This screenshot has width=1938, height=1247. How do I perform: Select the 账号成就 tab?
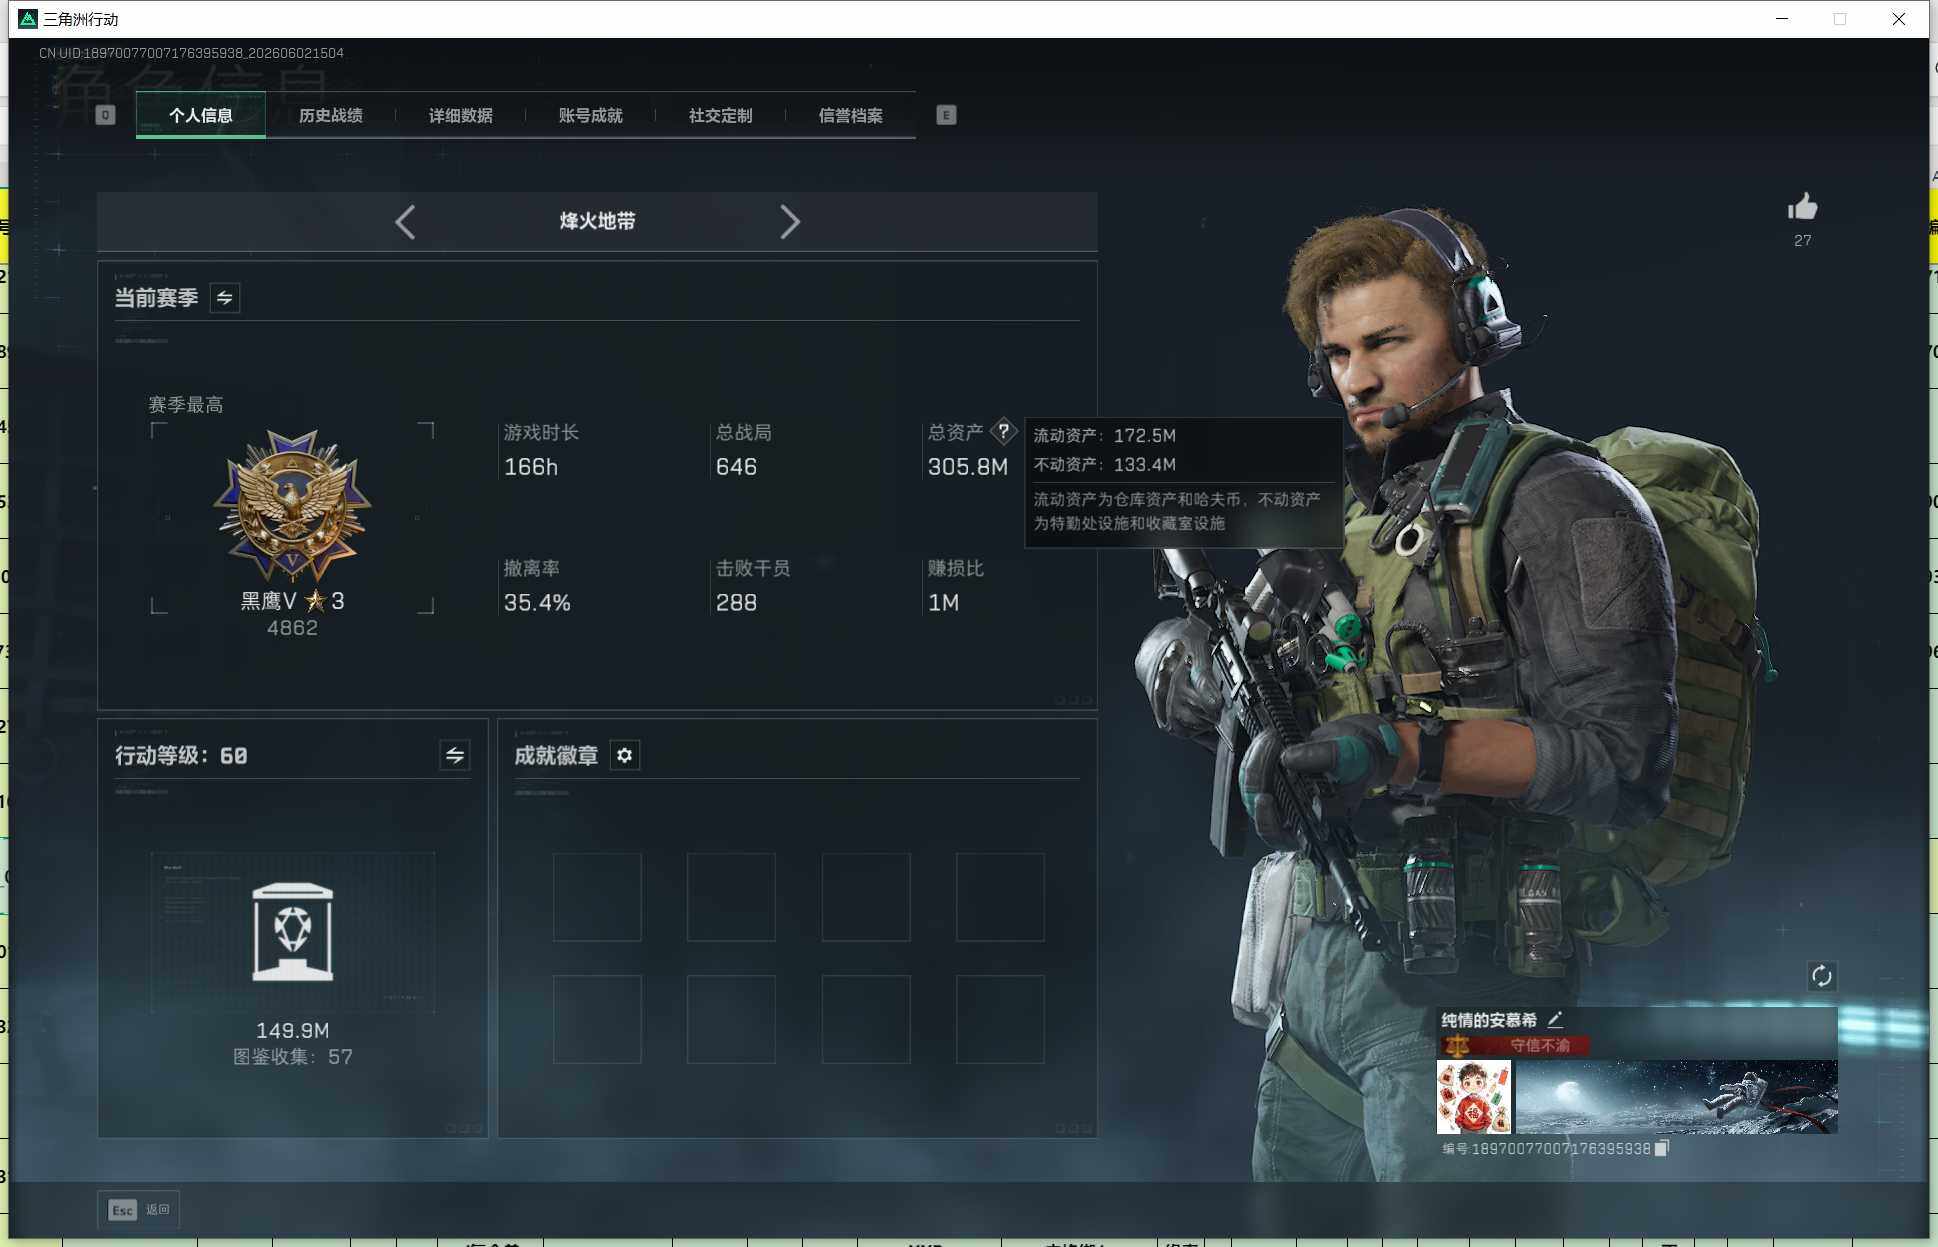(590, 116)
